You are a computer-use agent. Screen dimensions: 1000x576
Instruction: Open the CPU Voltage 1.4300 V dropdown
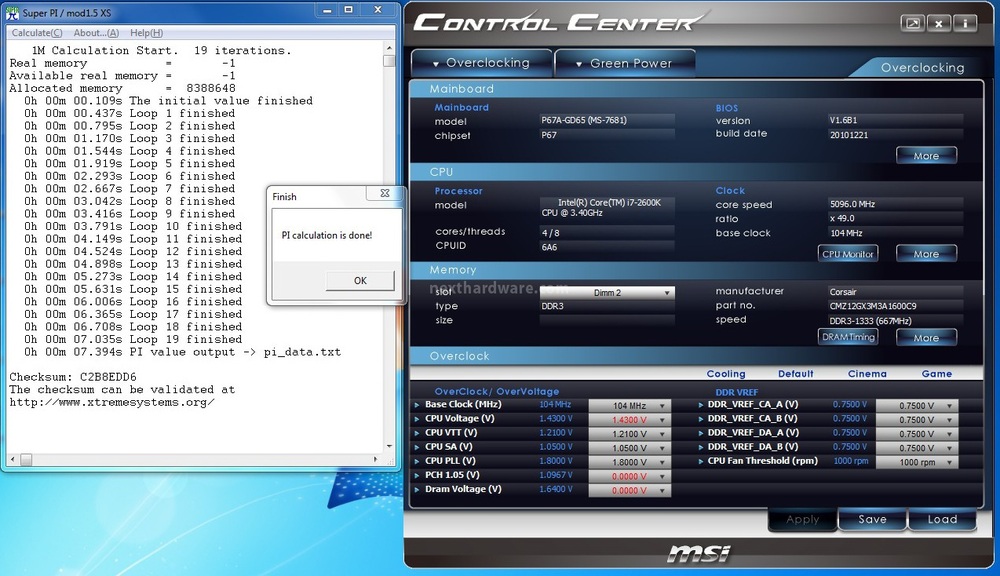(x=629, y=420)
